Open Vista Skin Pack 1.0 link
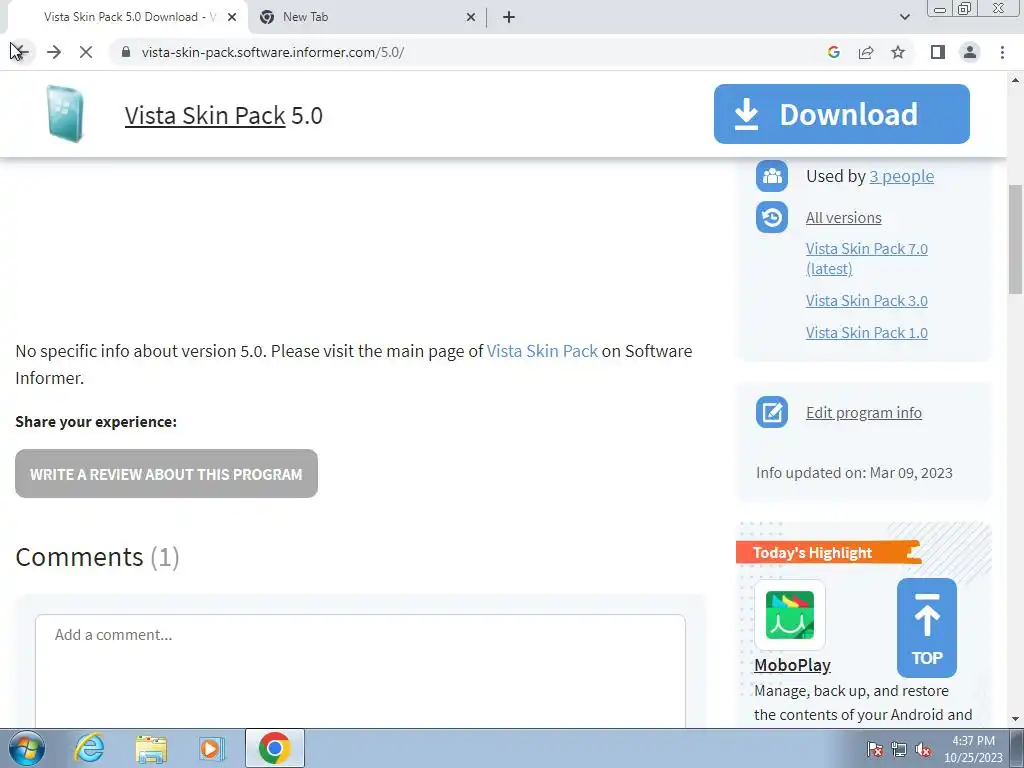This screenshot has width=1024, height=768. pos(867,332)
